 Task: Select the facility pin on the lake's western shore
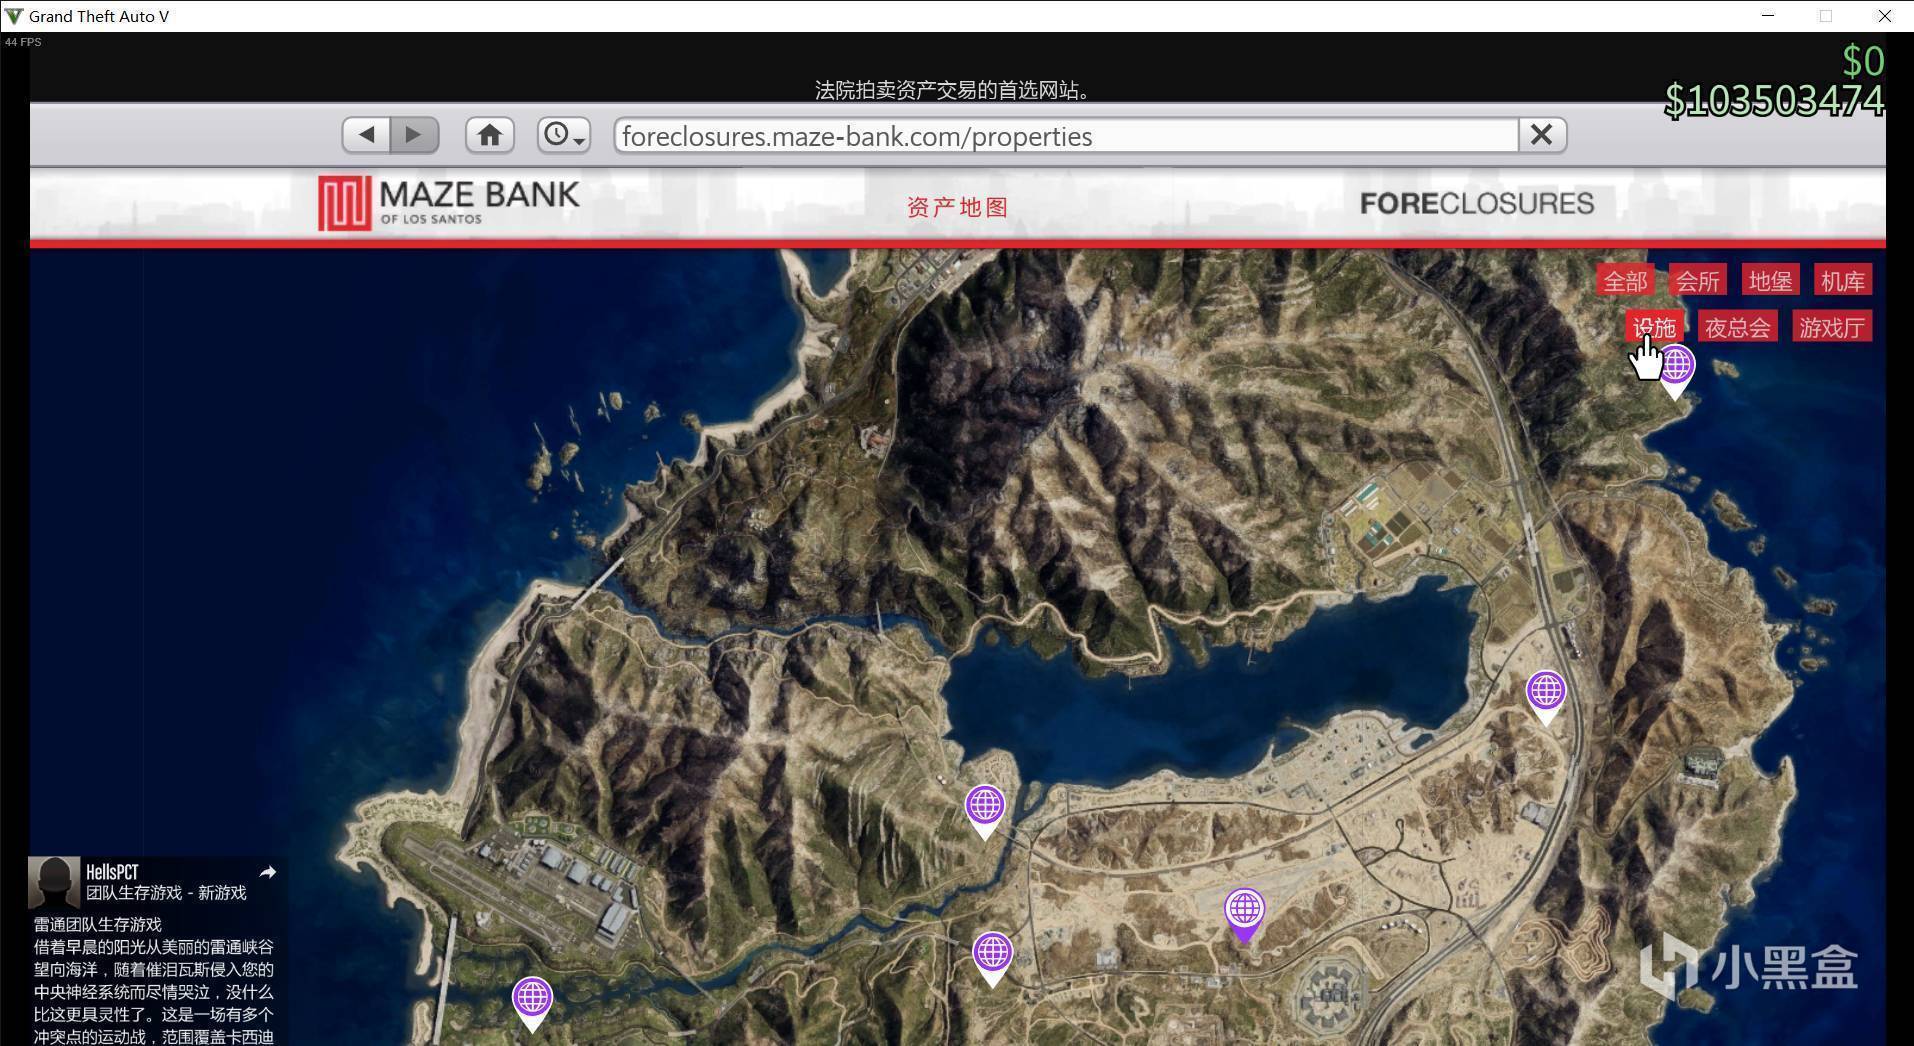[x=985, y=810]
